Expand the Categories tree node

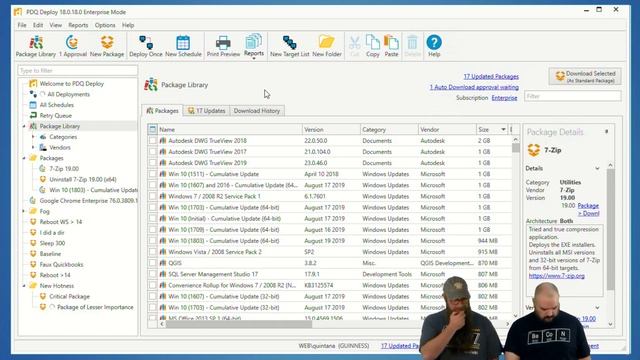pos(33,137)
